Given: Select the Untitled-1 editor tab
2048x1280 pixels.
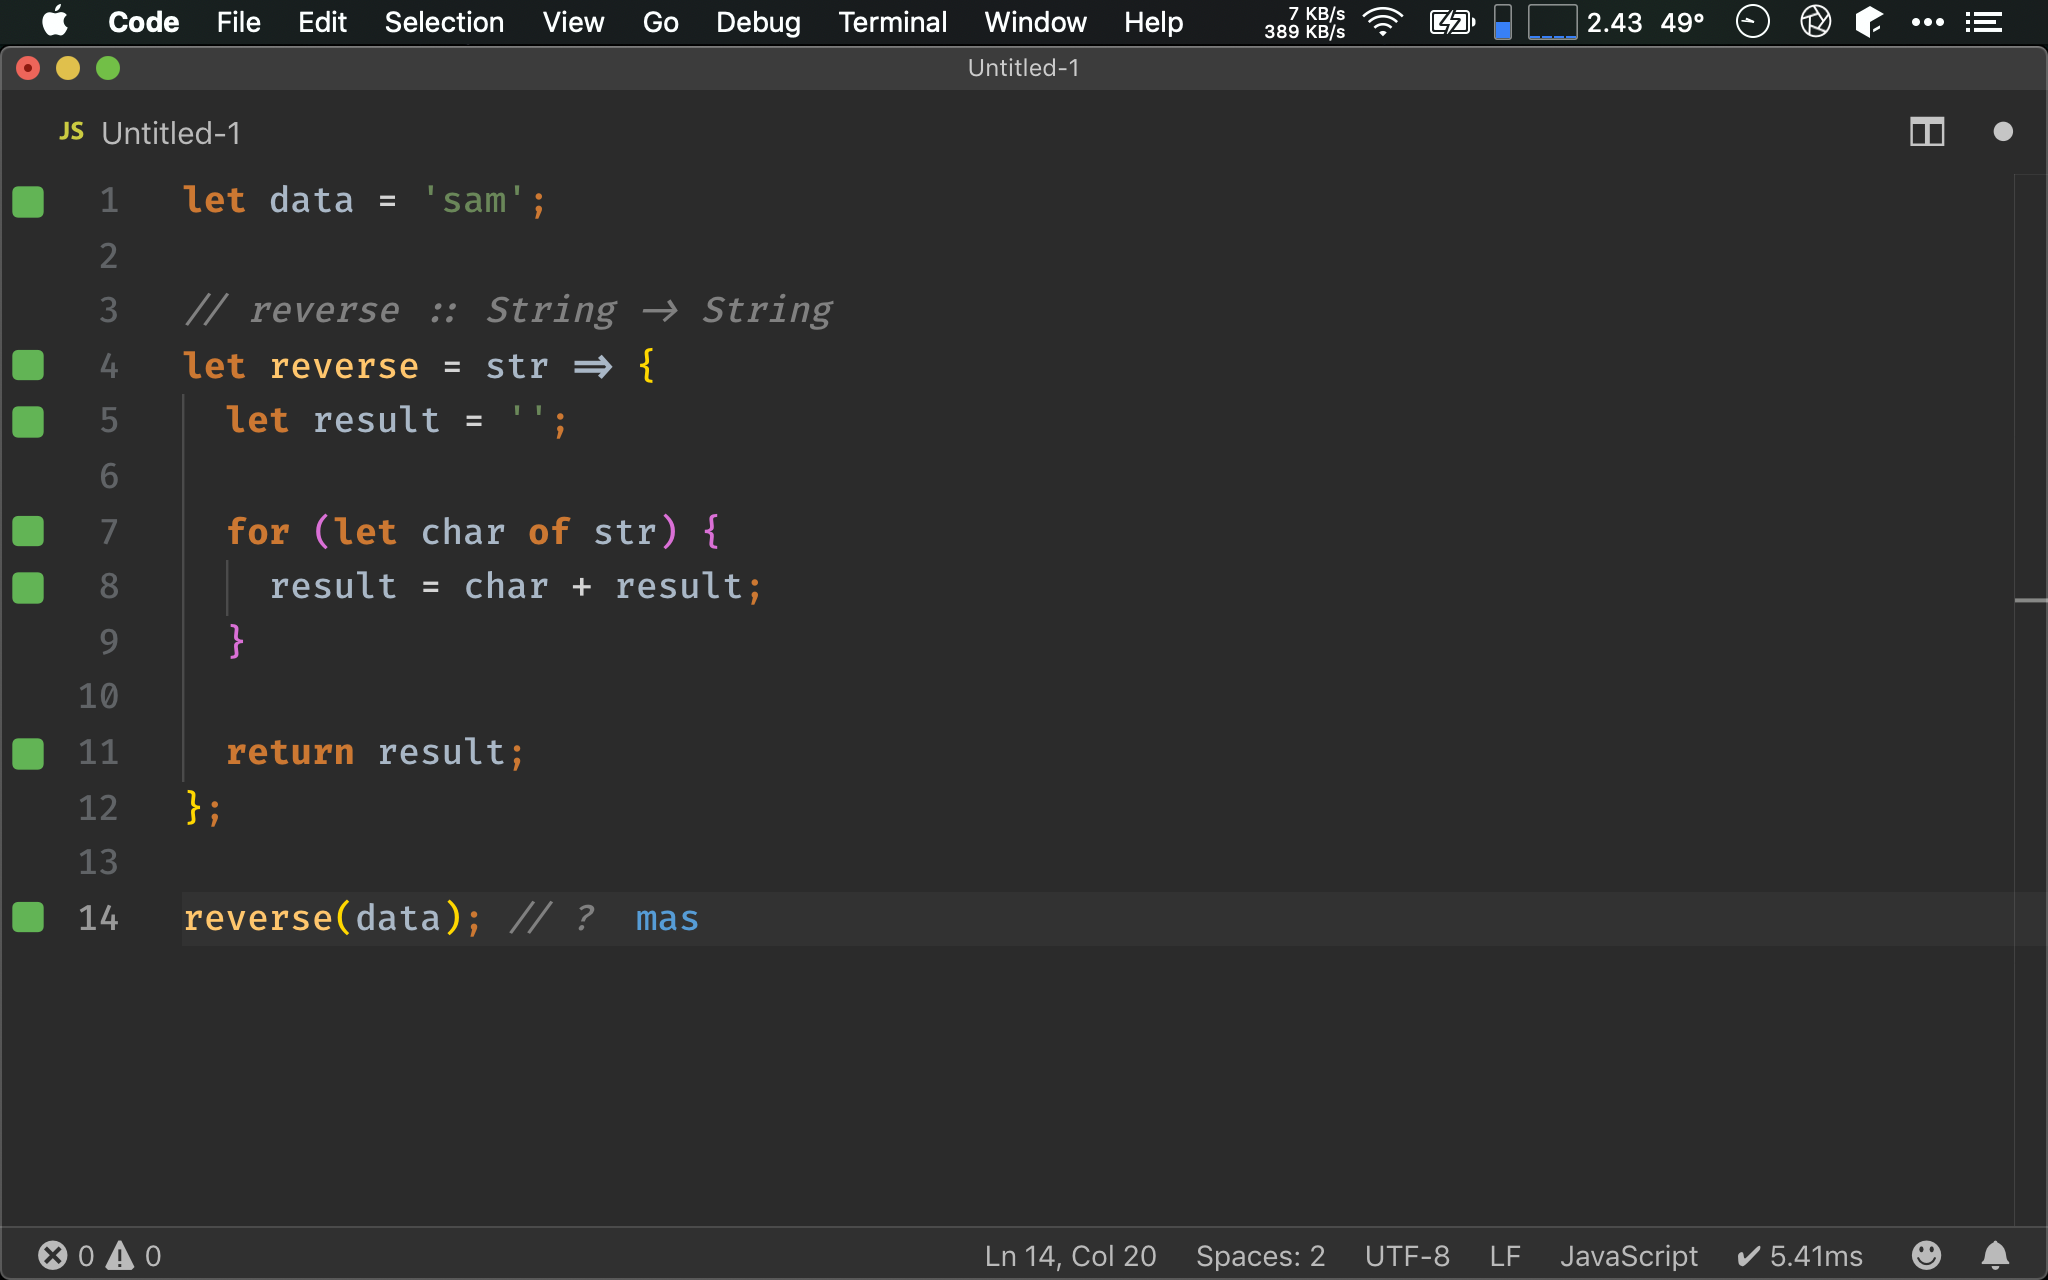Looking at the screenshot, I should click(171, 133).
